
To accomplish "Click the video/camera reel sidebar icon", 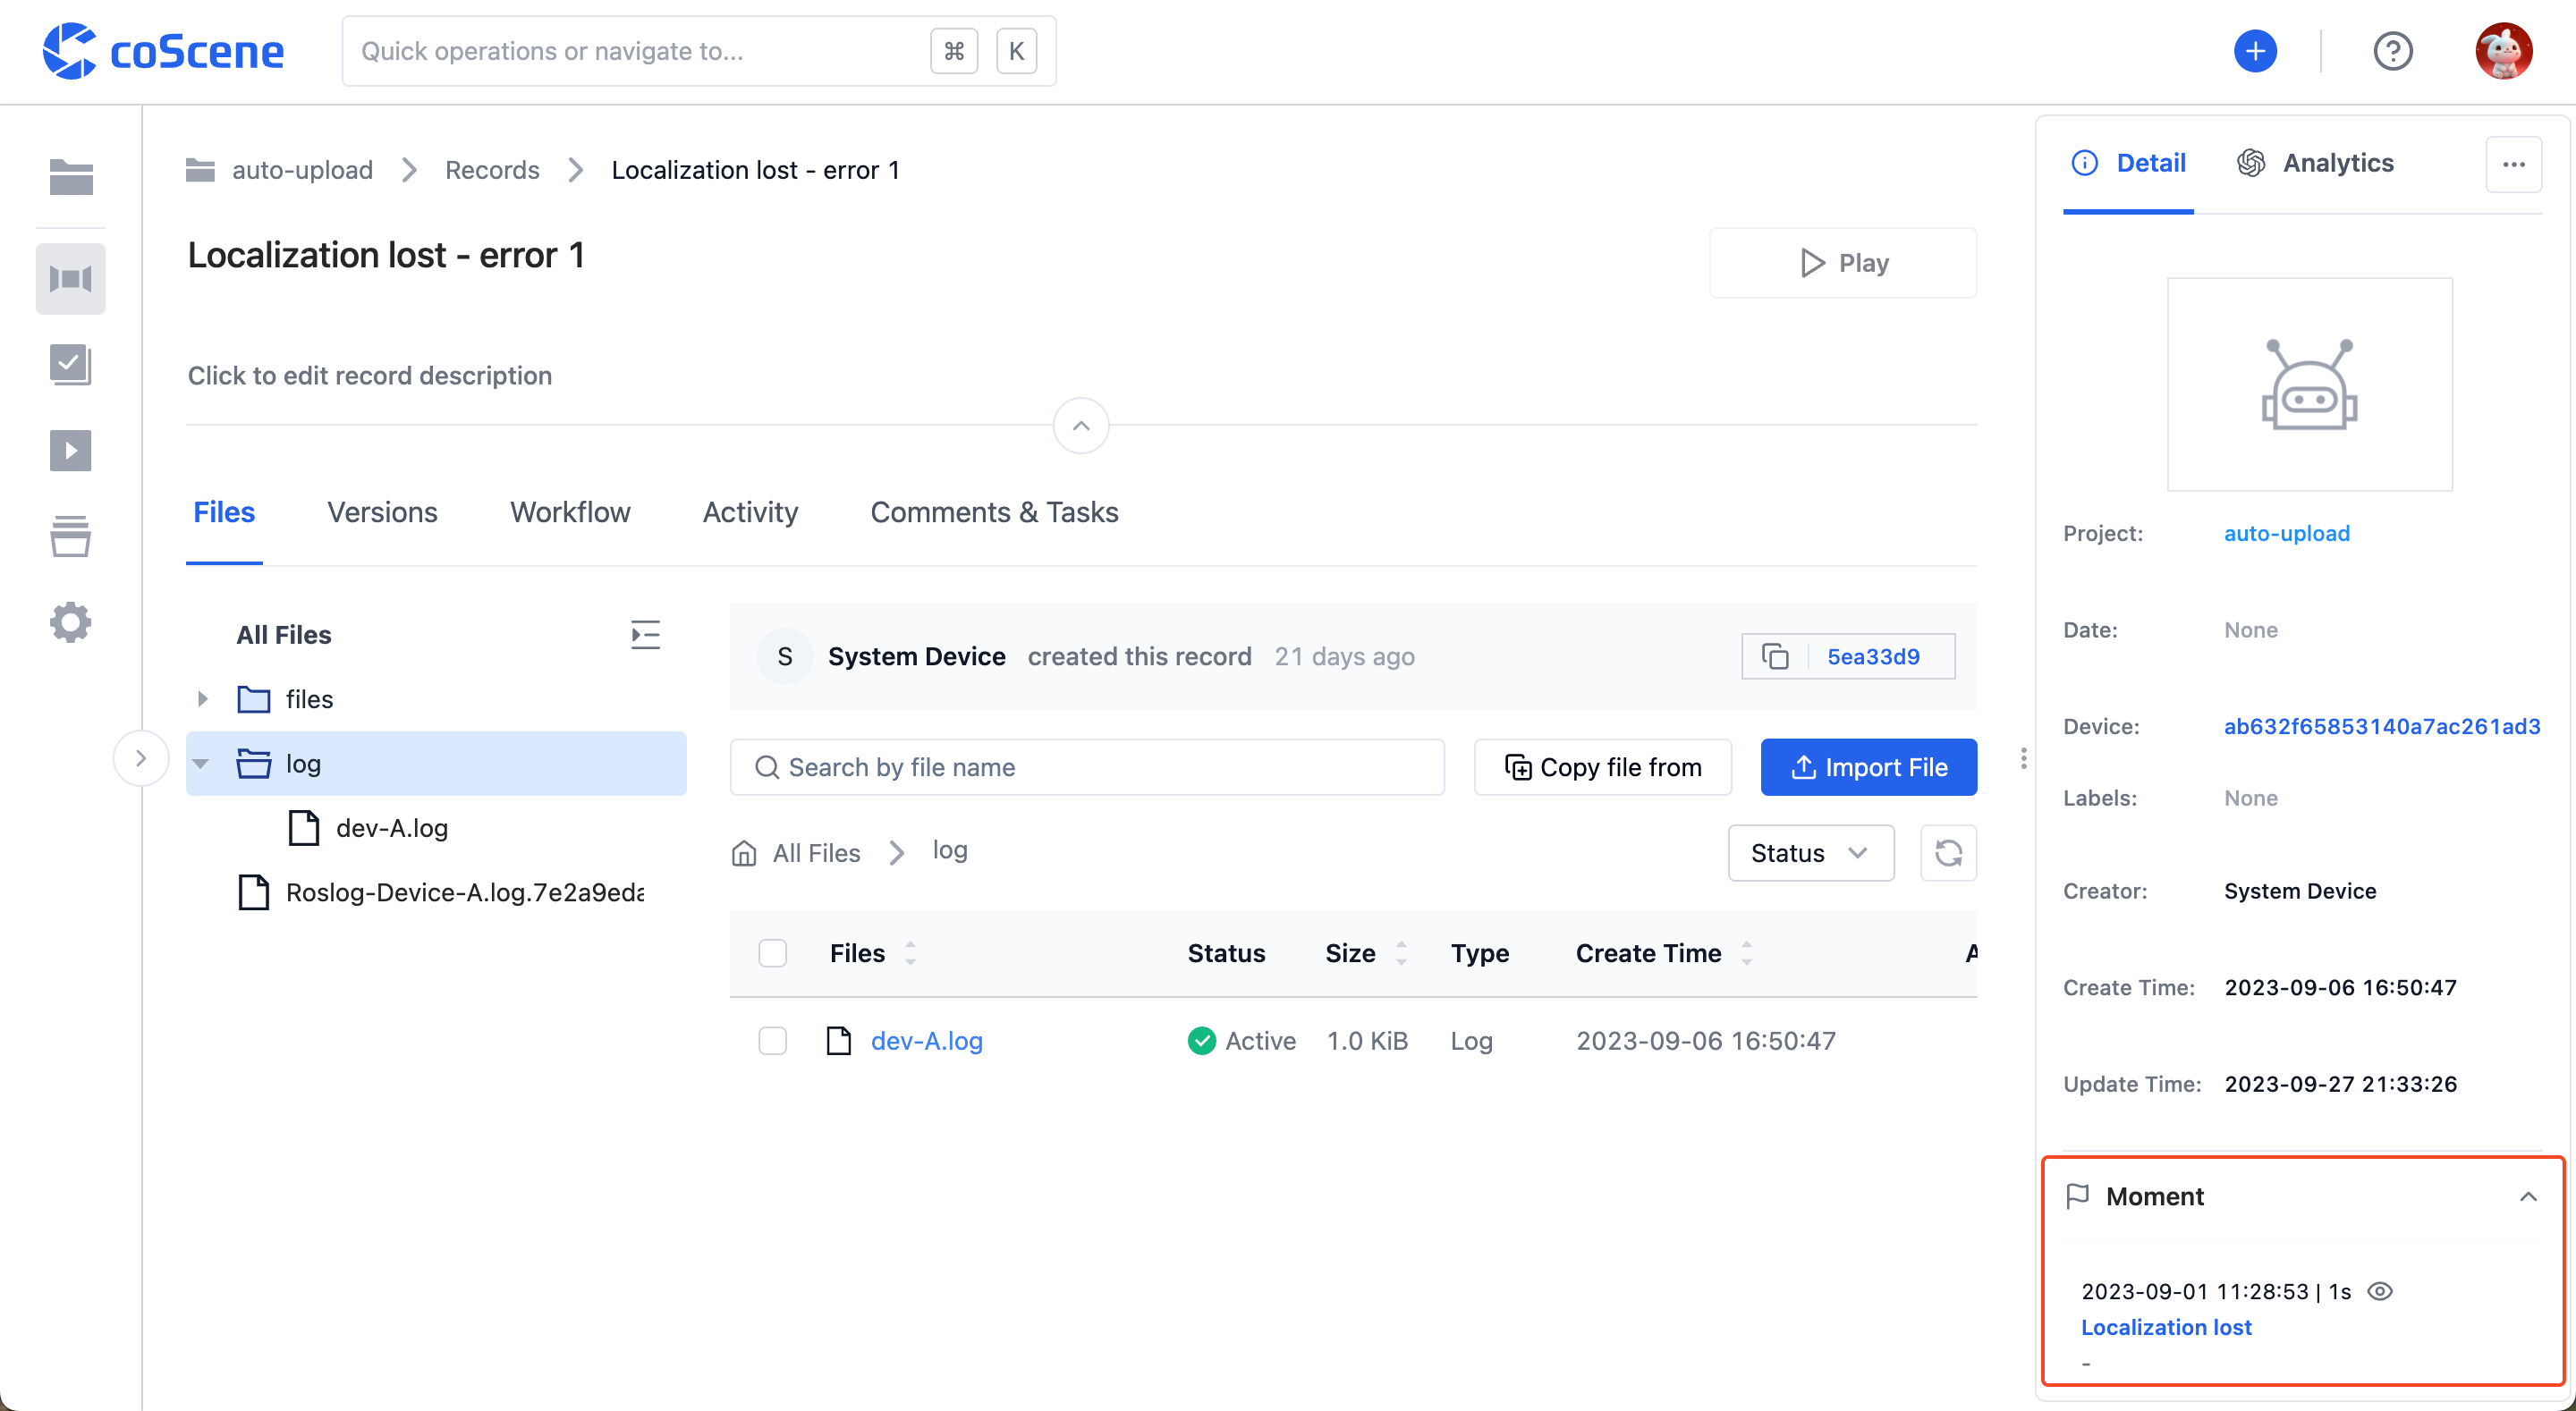I will click(x=70, y=276).
